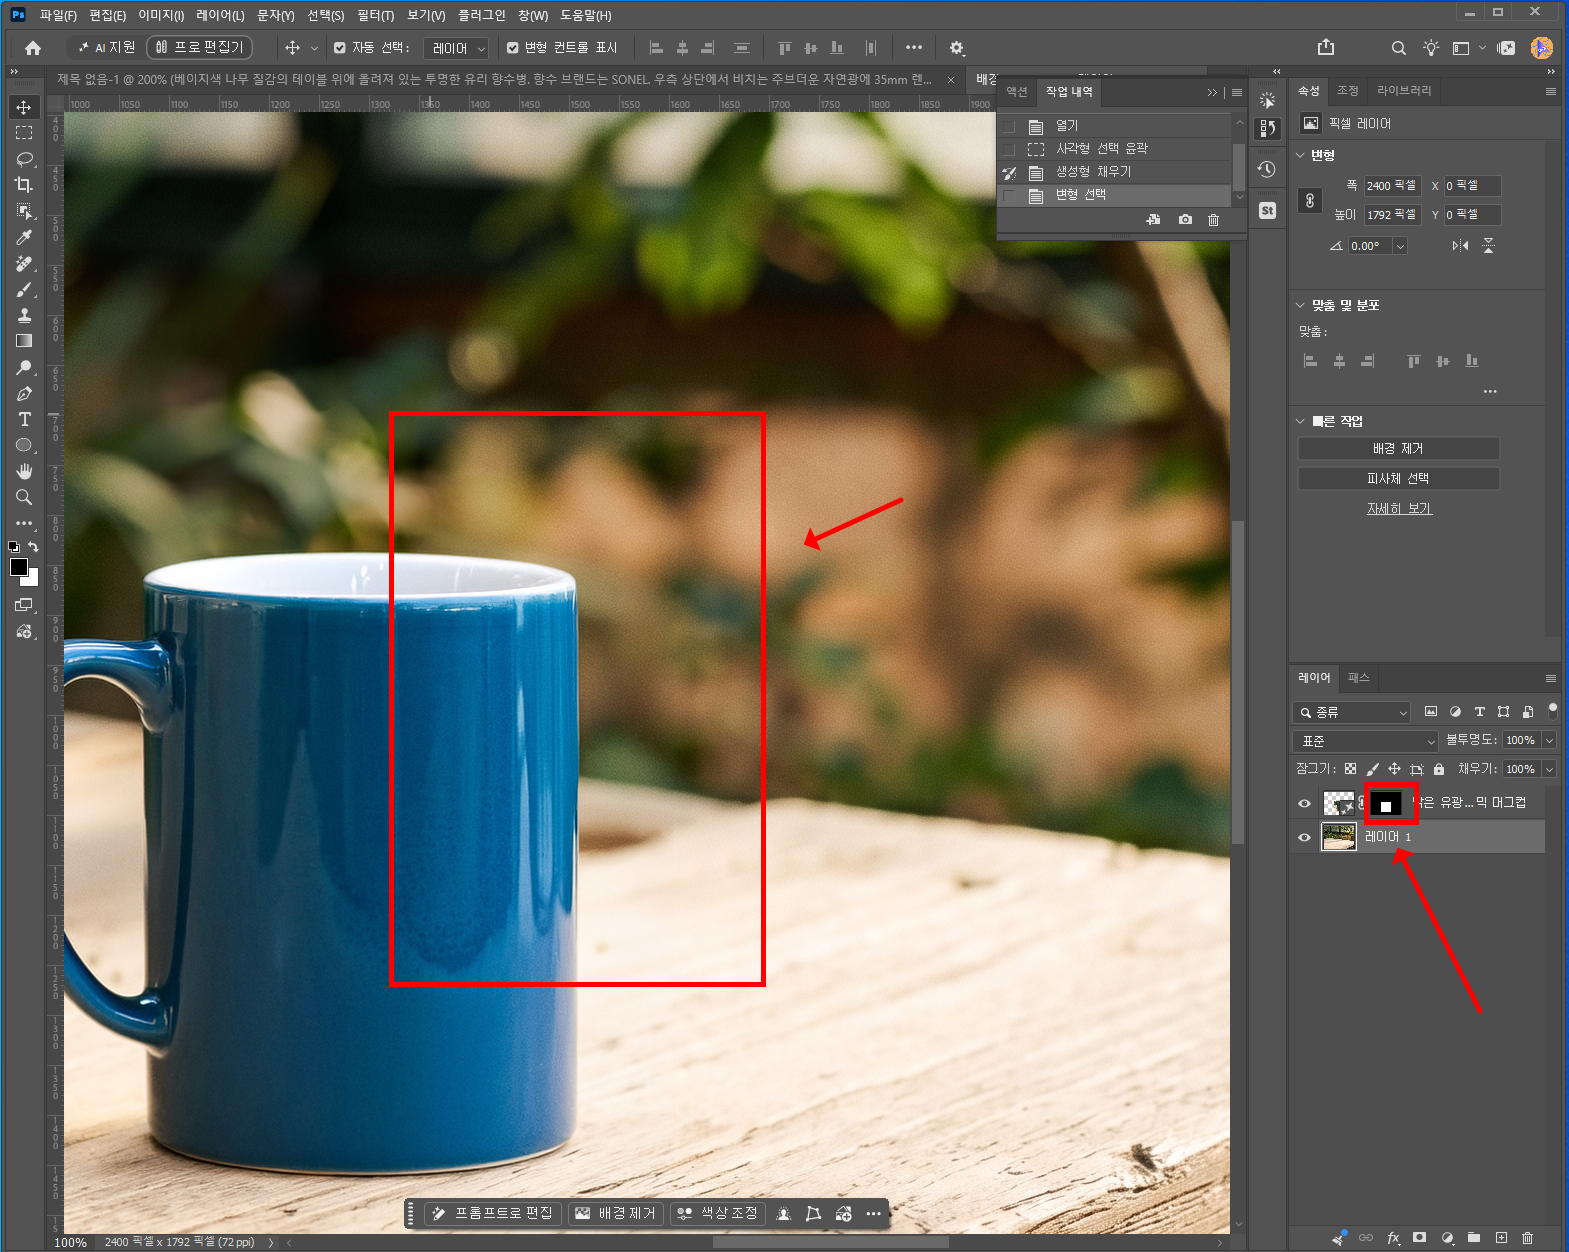Toggle the proportion link between width and height
This screenshot has width=1569, height=1252.
[x=1310, y=200]
